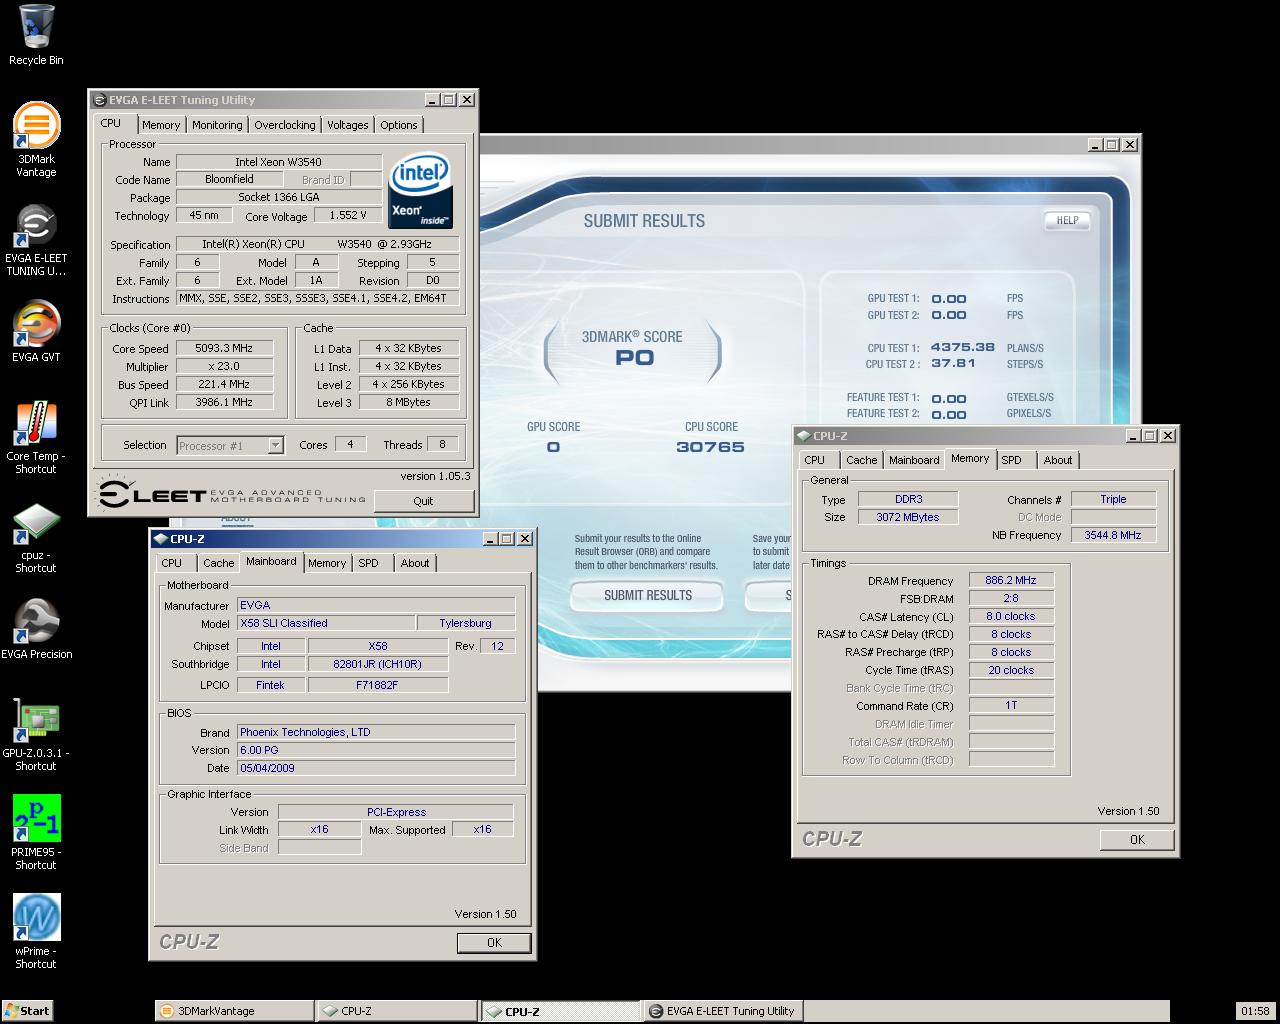Screen dimensions: 1280x1024
Task: Click HELP button in 3DMark Vantage
Action: tap(1067, 221)
